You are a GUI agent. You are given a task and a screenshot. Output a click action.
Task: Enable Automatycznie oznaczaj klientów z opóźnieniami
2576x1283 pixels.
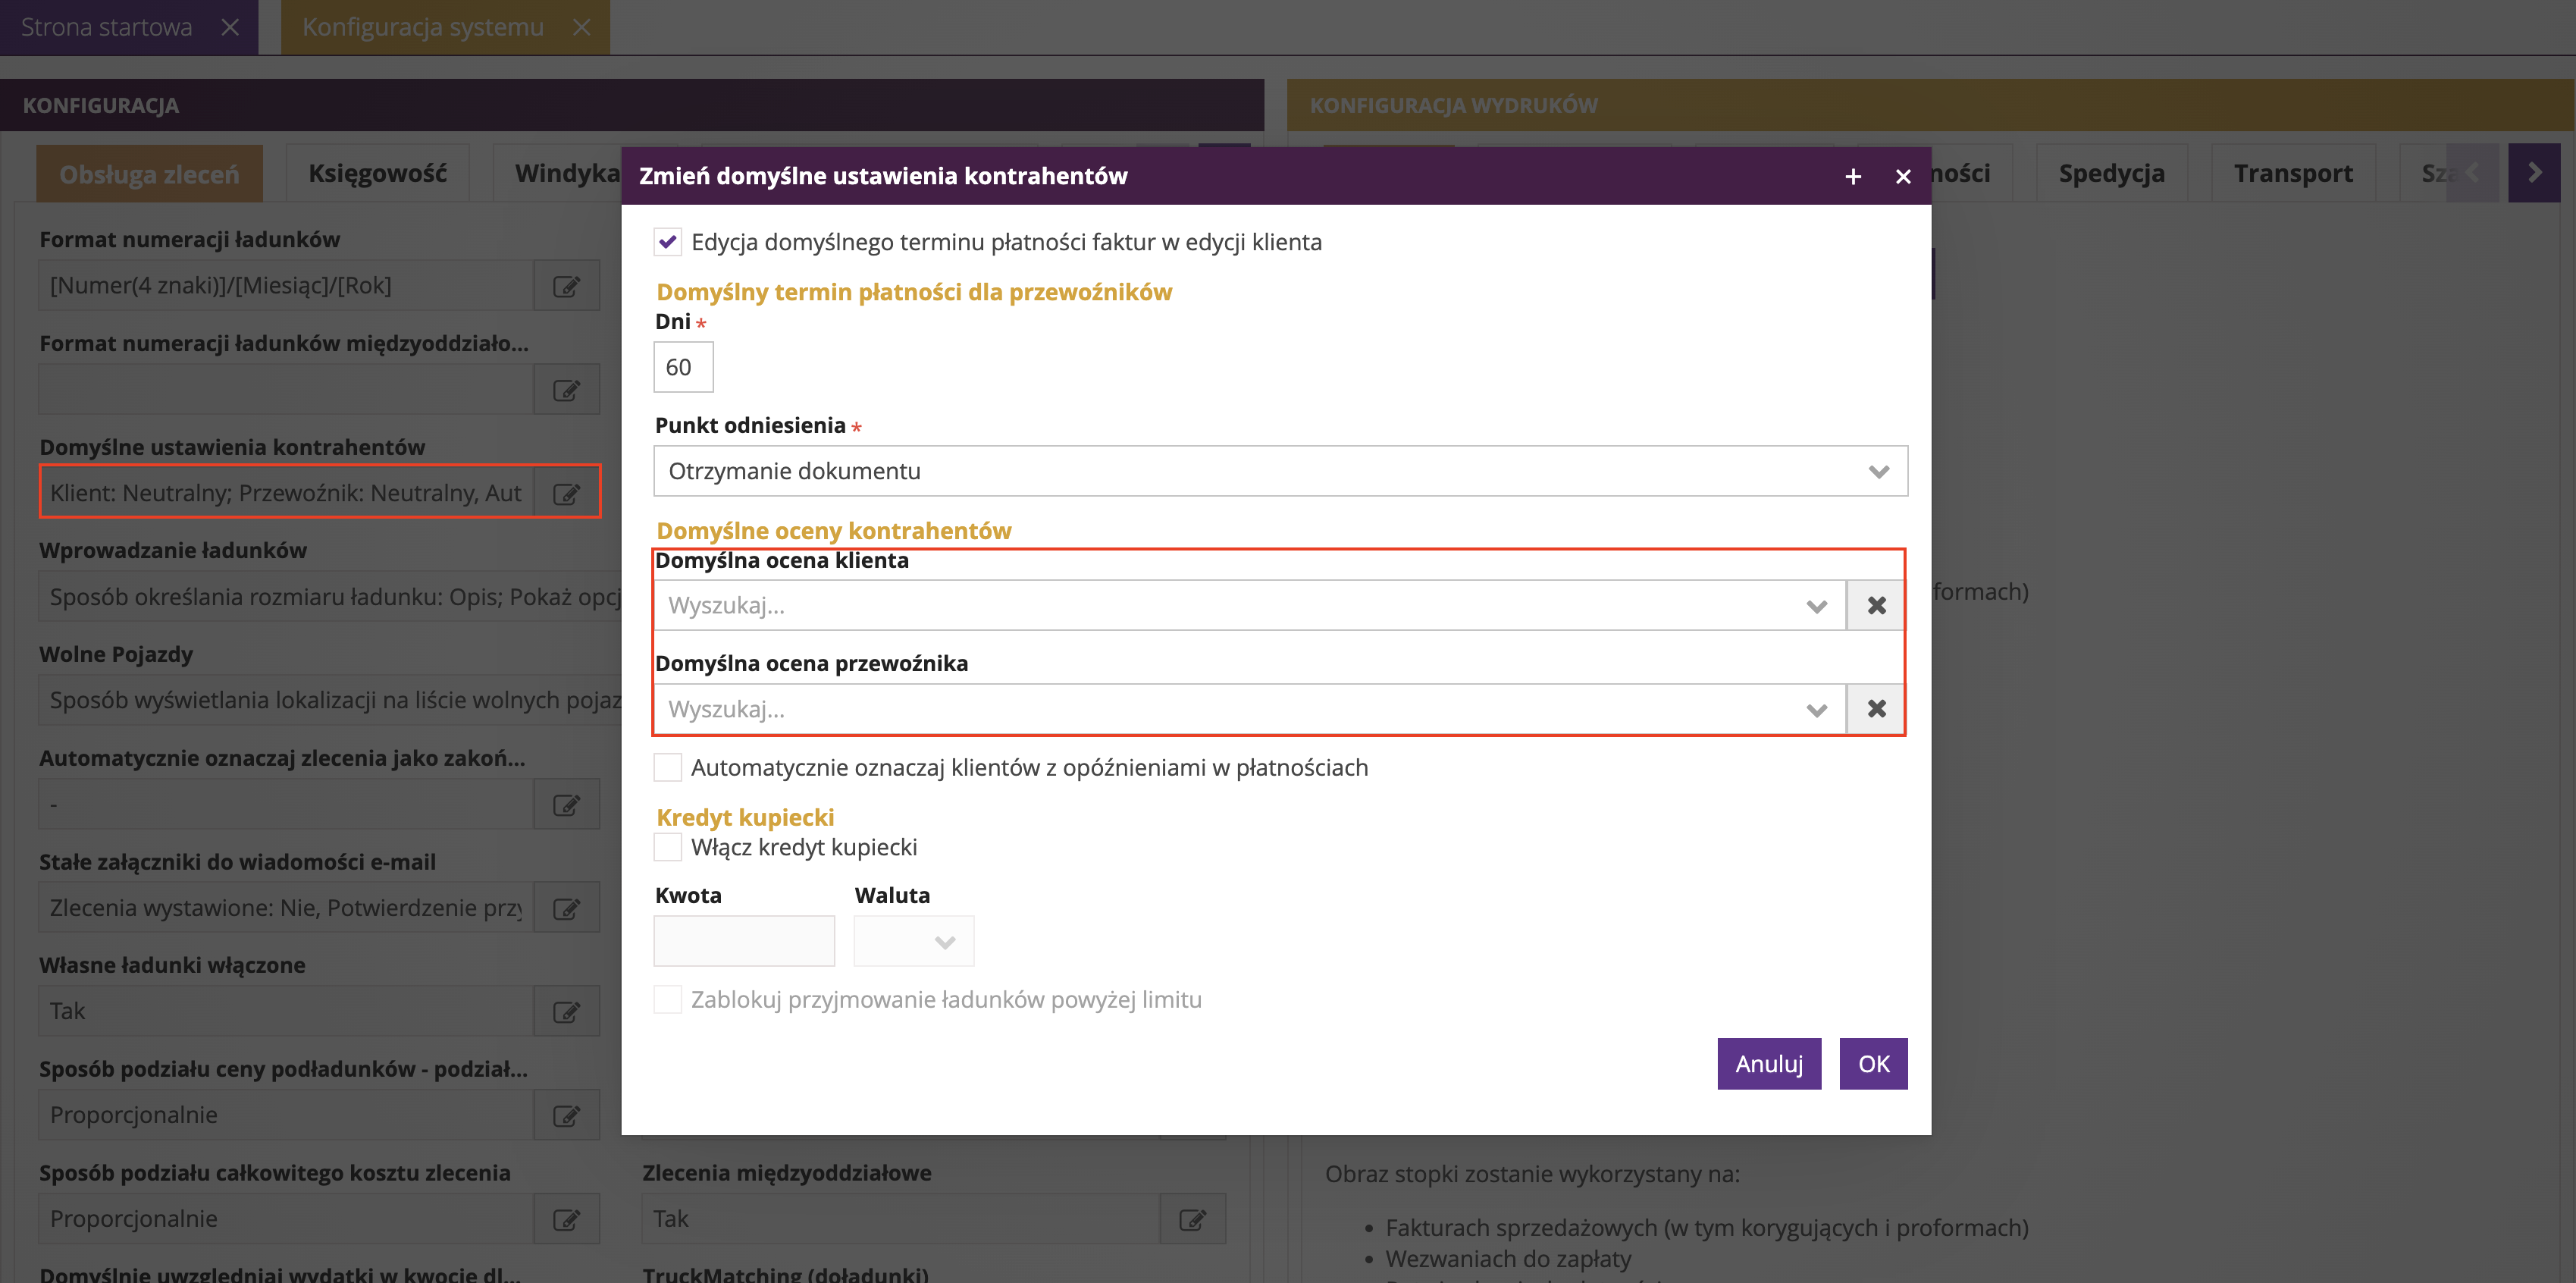click(x=668, y=767)
